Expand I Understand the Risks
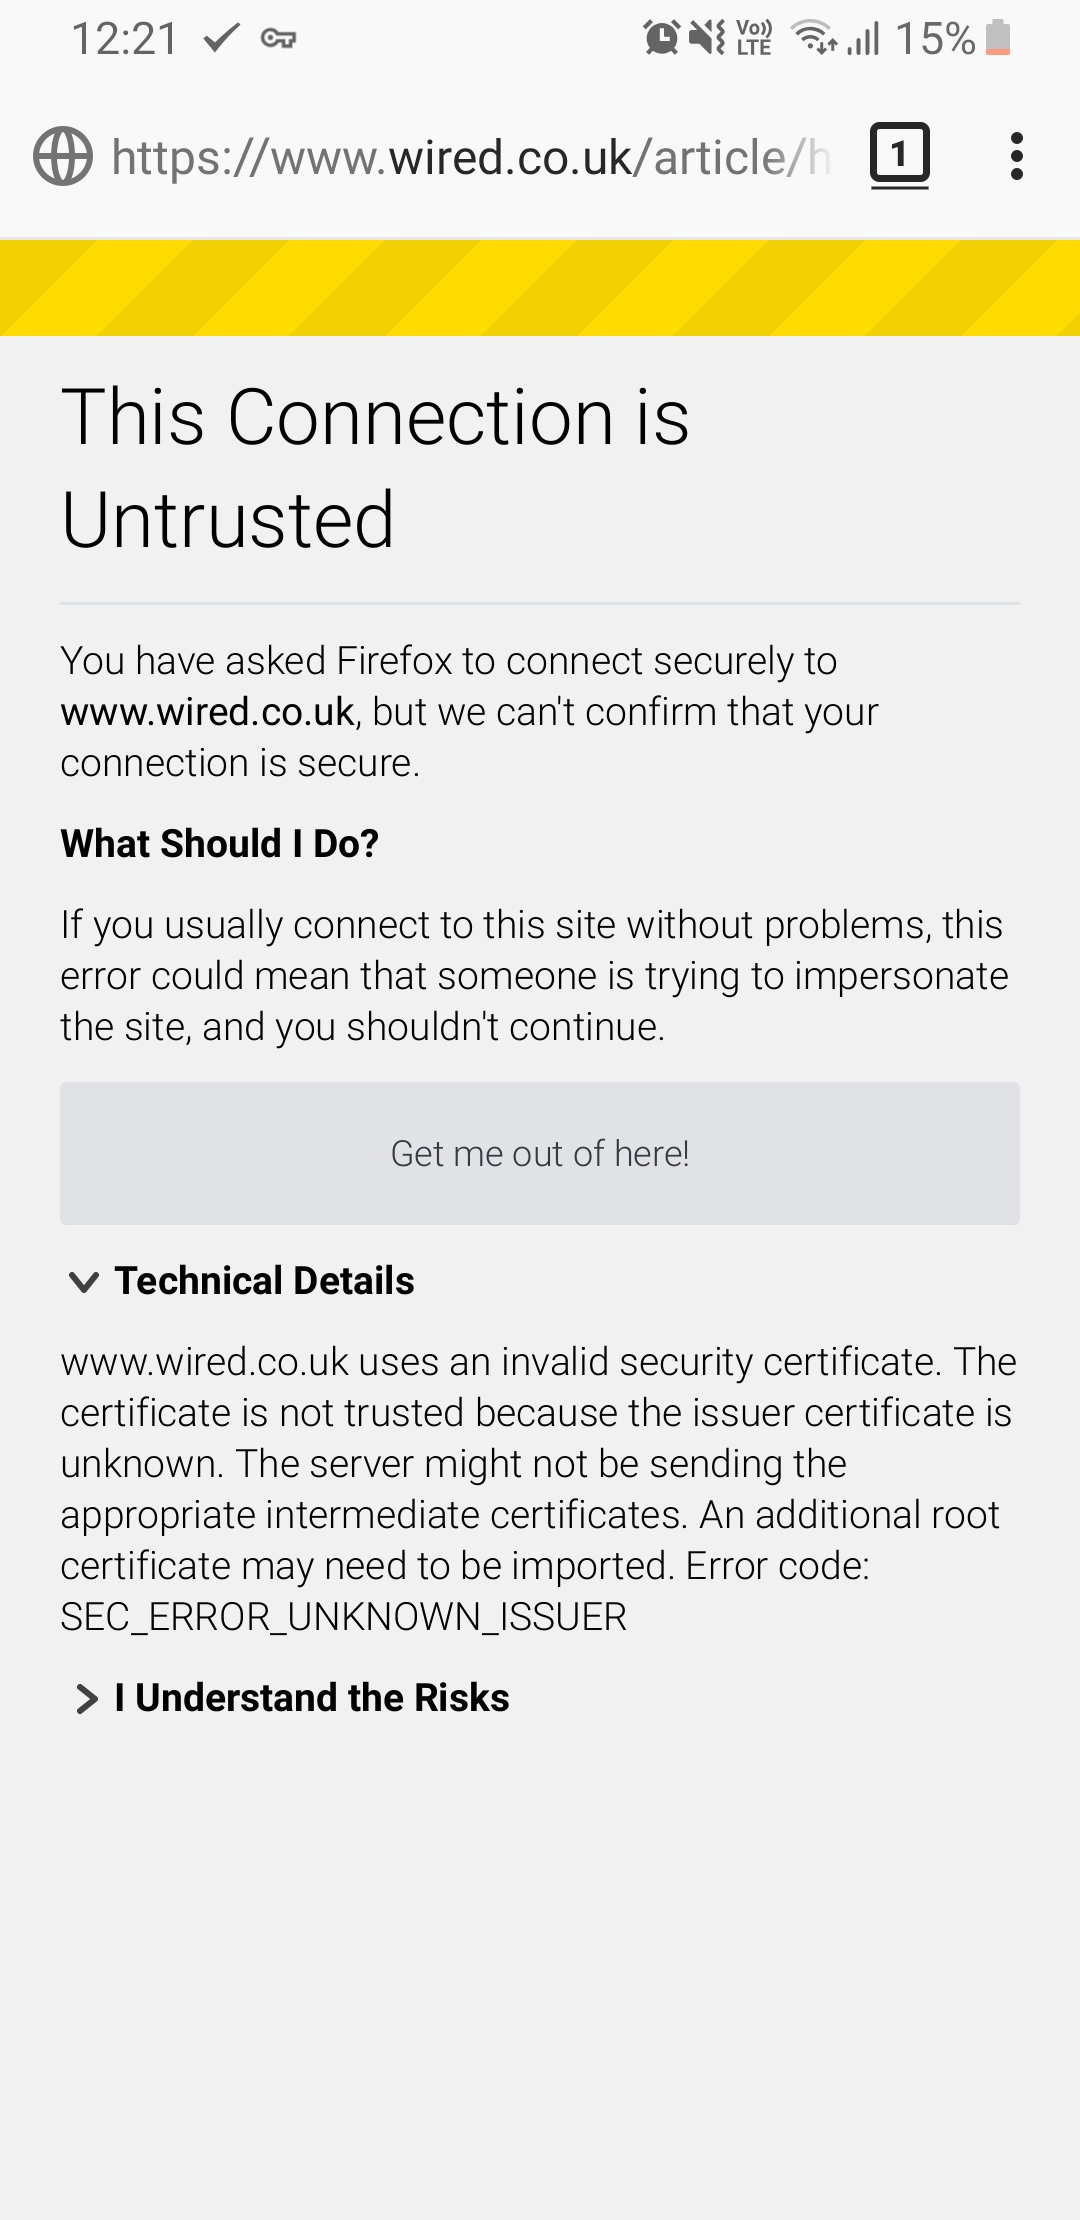The height and width of the screenshot is (2220, 1080). [311, 1698]
